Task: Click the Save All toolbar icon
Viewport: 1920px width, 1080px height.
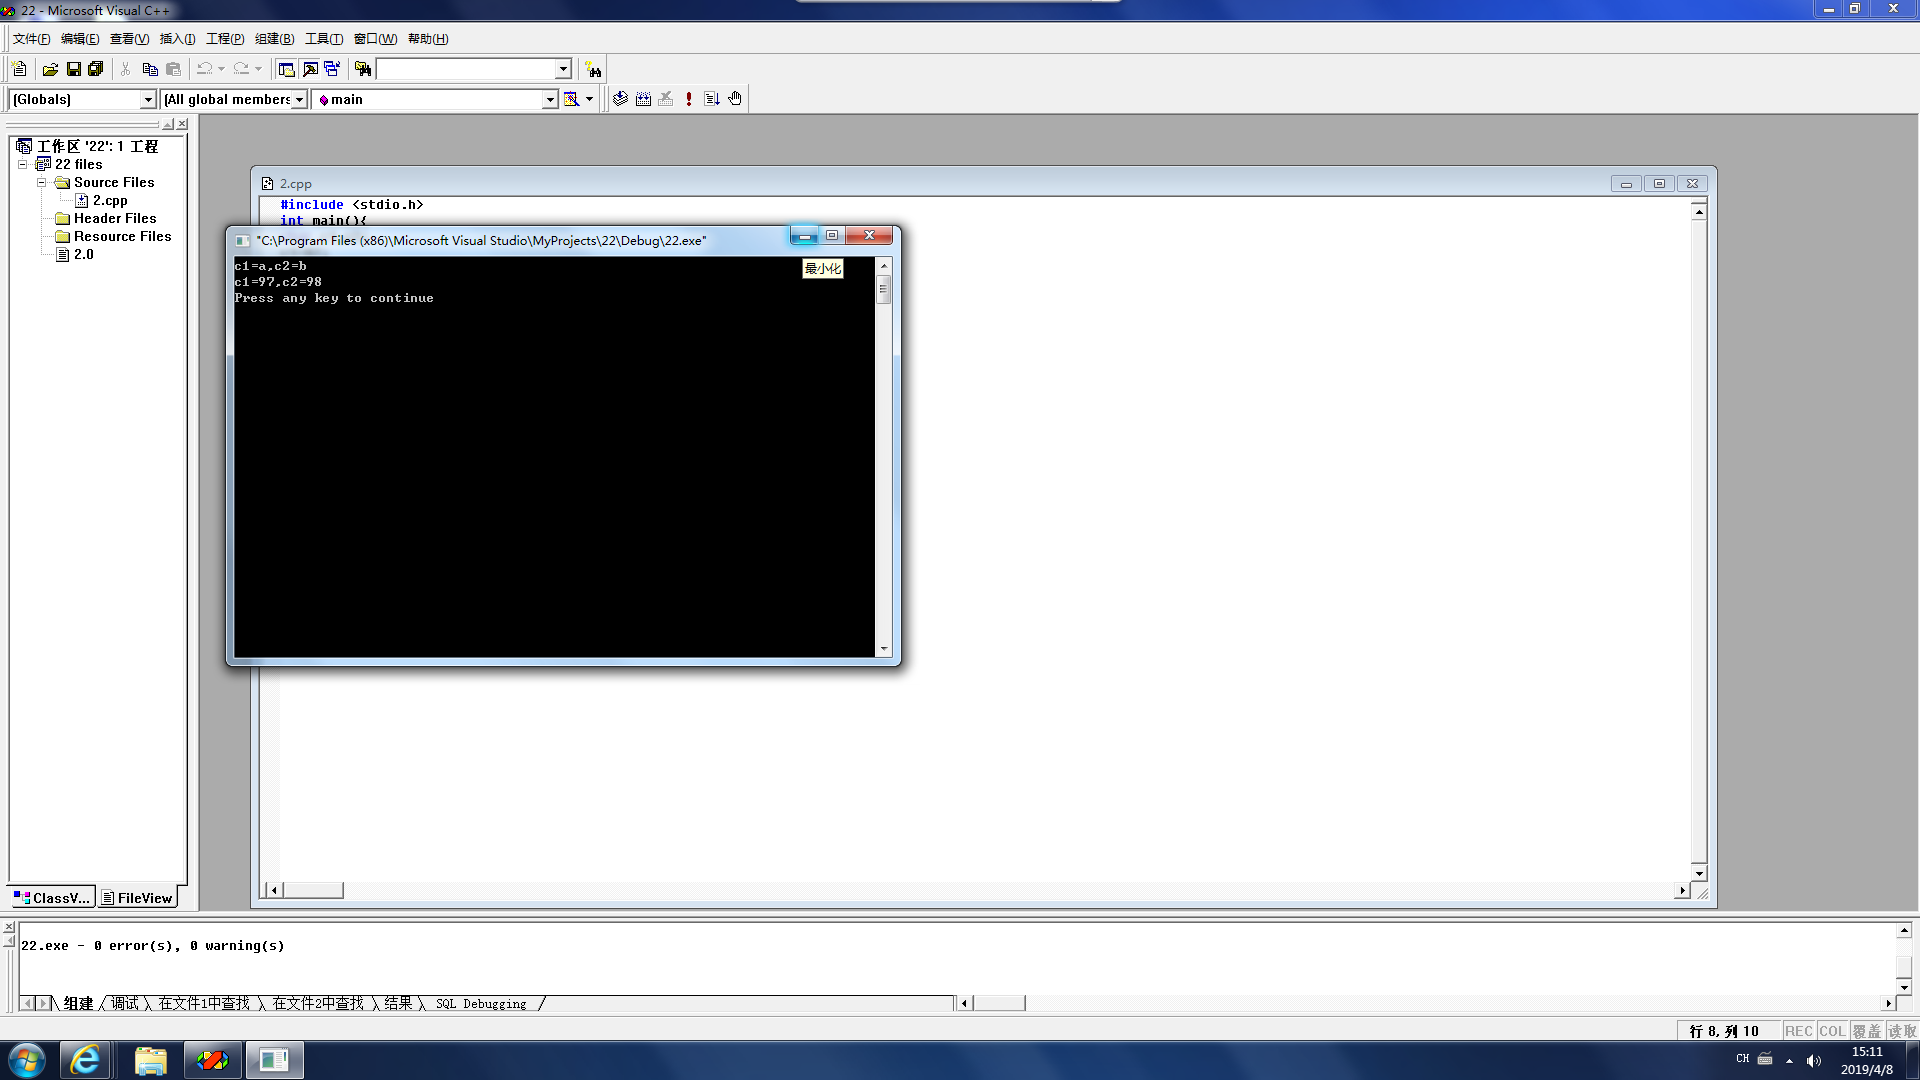Action: pyautogui.click(x=96, y=69)
